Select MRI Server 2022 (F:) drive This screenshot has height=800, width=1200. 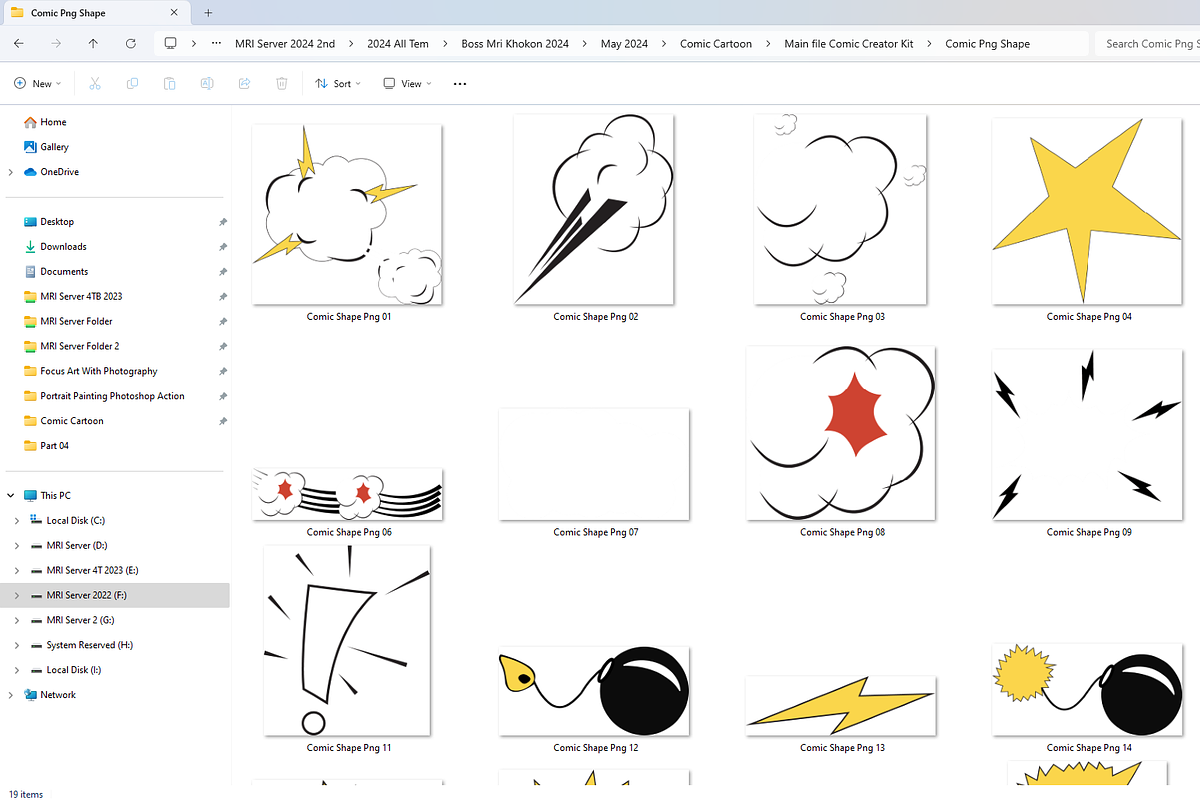(115, 596)
